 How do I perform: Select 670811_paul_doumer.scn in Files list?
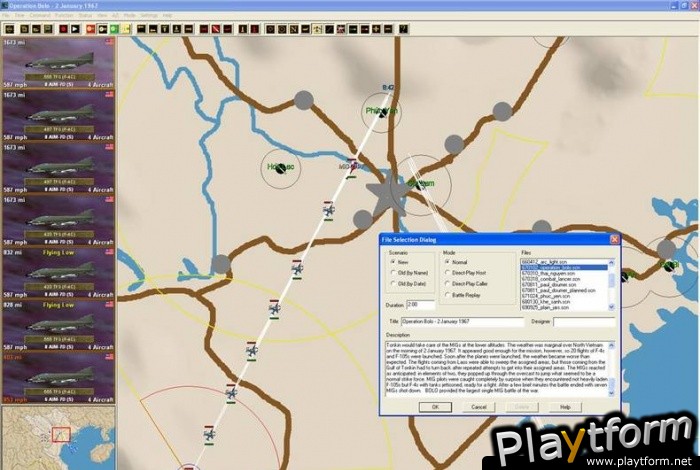(x=564, y=285)
